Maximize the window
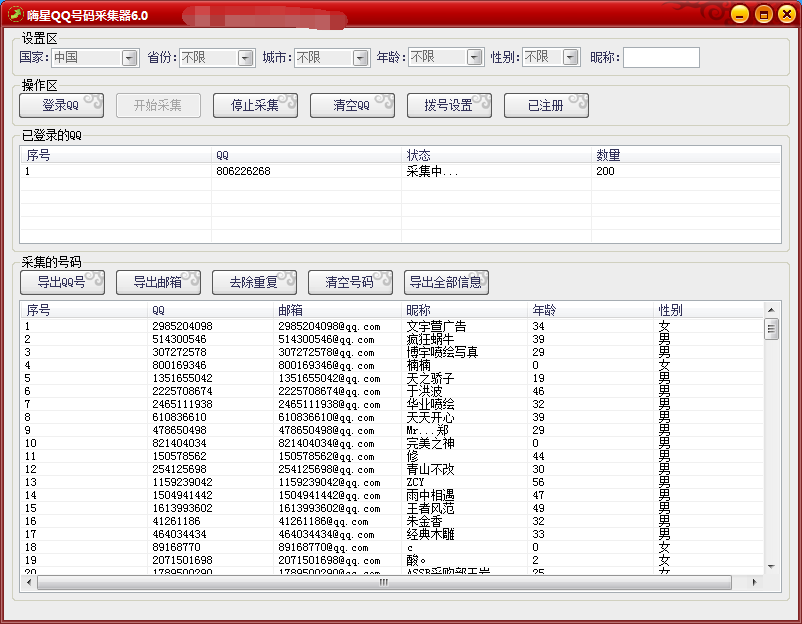Image resolution: width=802 pixels, height=624 pixels. click(764, 14)
